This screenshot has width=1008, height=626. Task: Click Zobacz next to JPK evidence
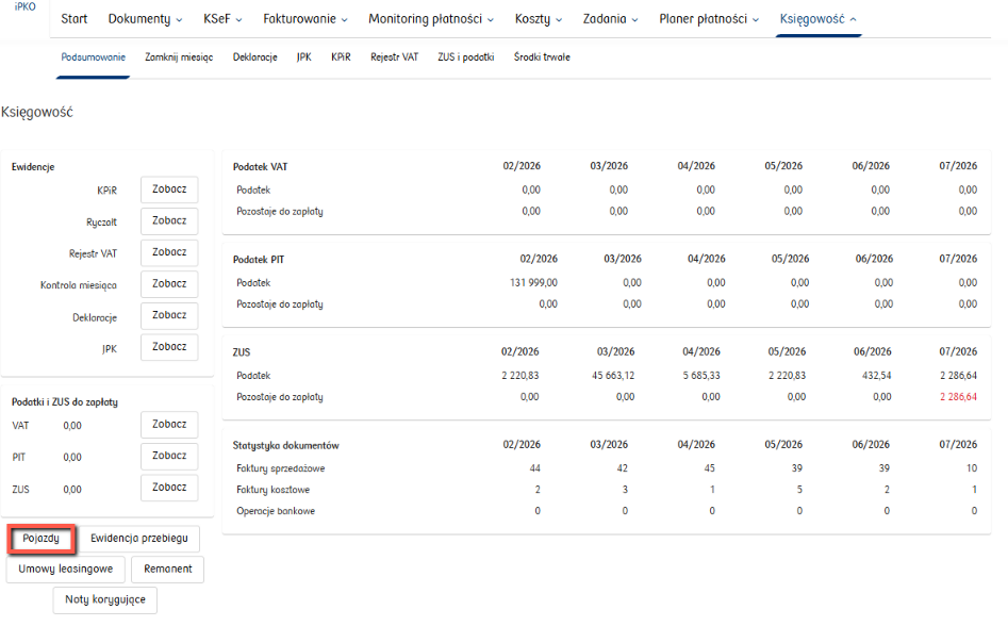tap(169, 347)
